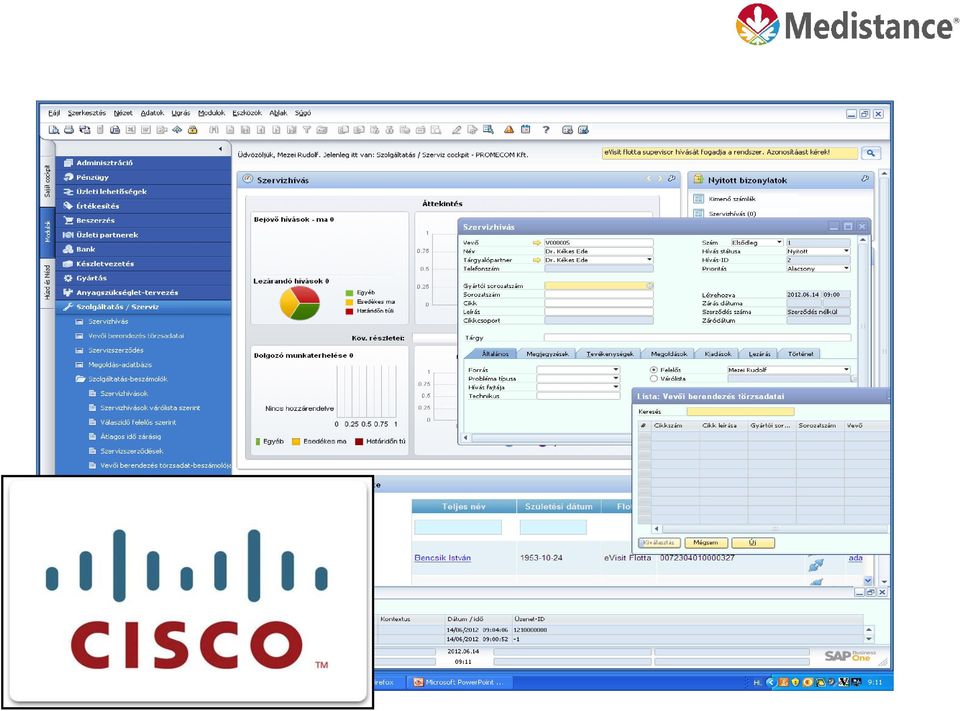Viewport: 960px width, 711px height.
Task: Select the Felelős radio button
Action: tap(654, 370)
